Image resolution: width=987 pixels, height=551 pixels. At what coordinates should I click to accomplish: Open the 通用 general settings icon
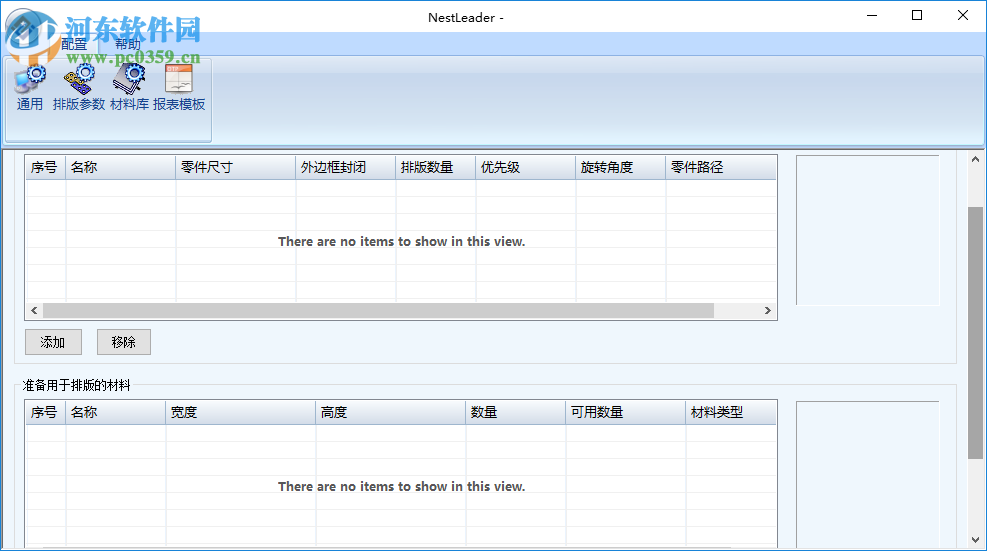click(30, 88)
